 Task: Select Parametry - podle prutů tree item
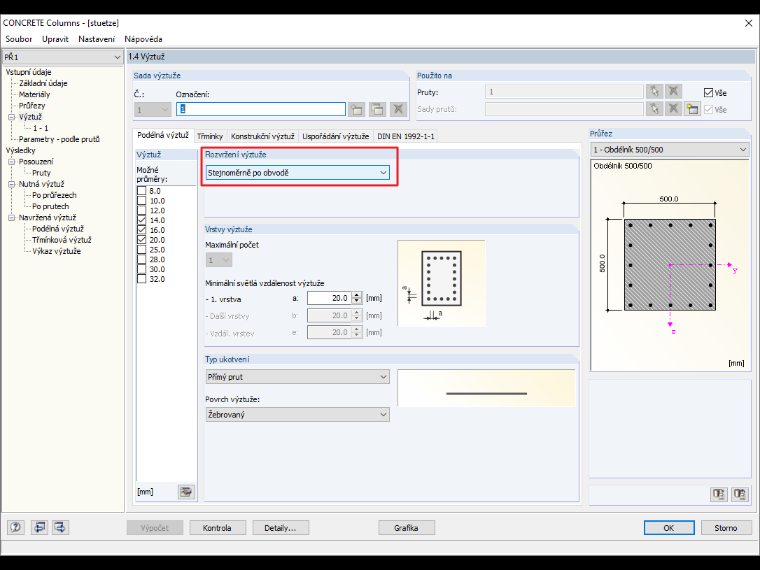(59, 139)
